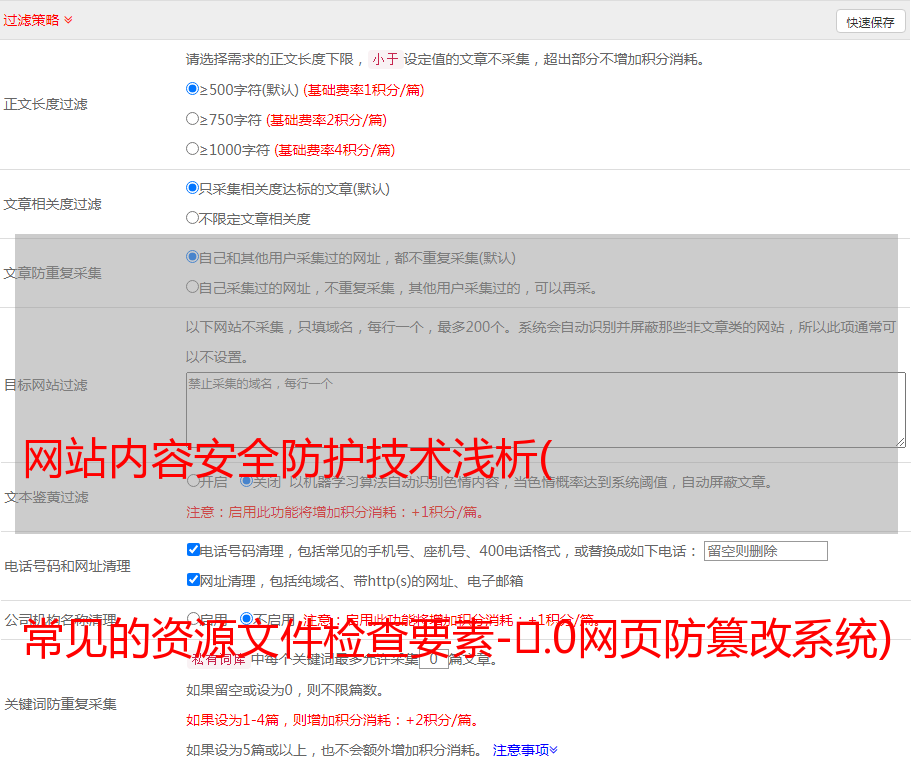
Task: Click the 禁止采集的域名 text area
Action: click(545, 410)
